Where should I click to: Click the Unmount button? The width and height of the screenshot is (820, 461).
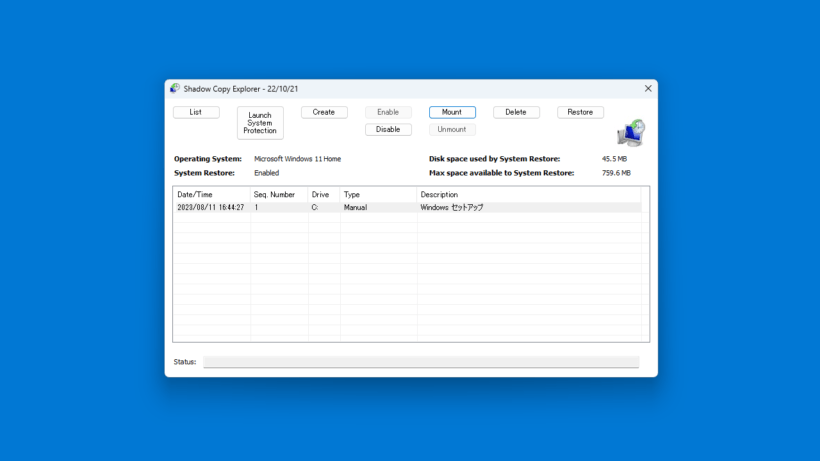[x=452, y=130]
